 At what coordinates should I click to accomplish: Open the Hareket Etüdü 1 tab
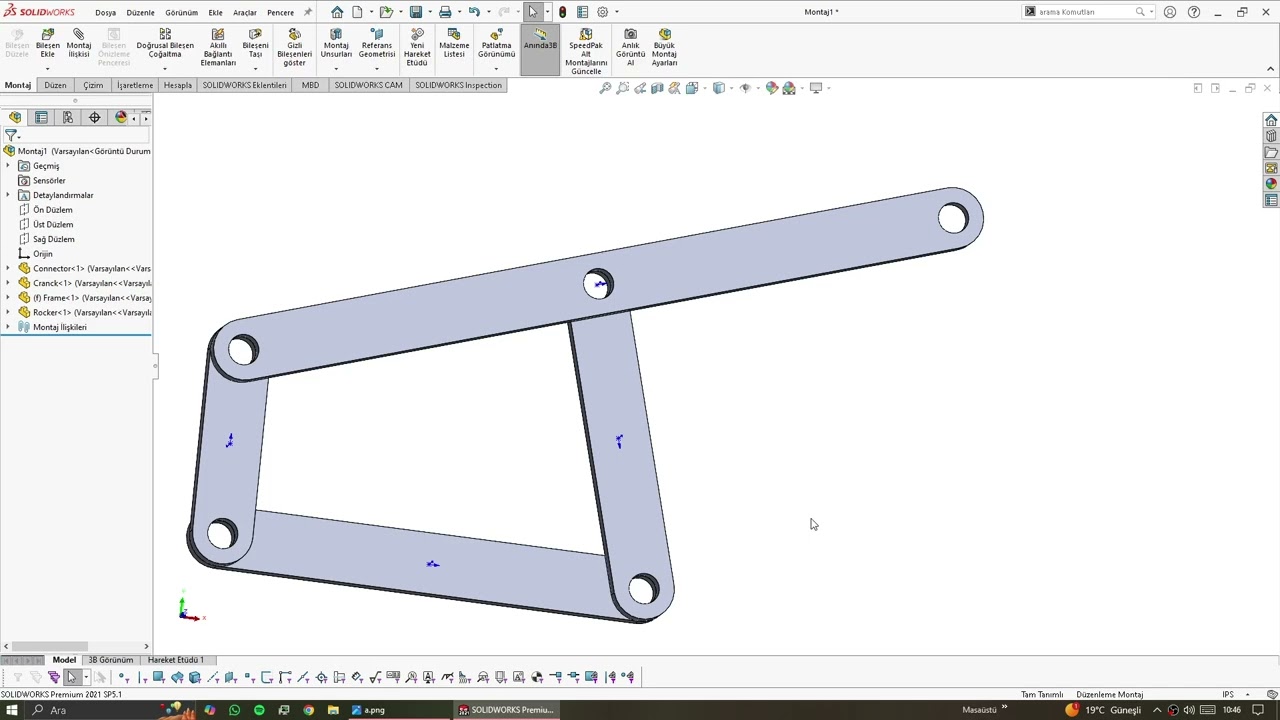coord(175,660)
